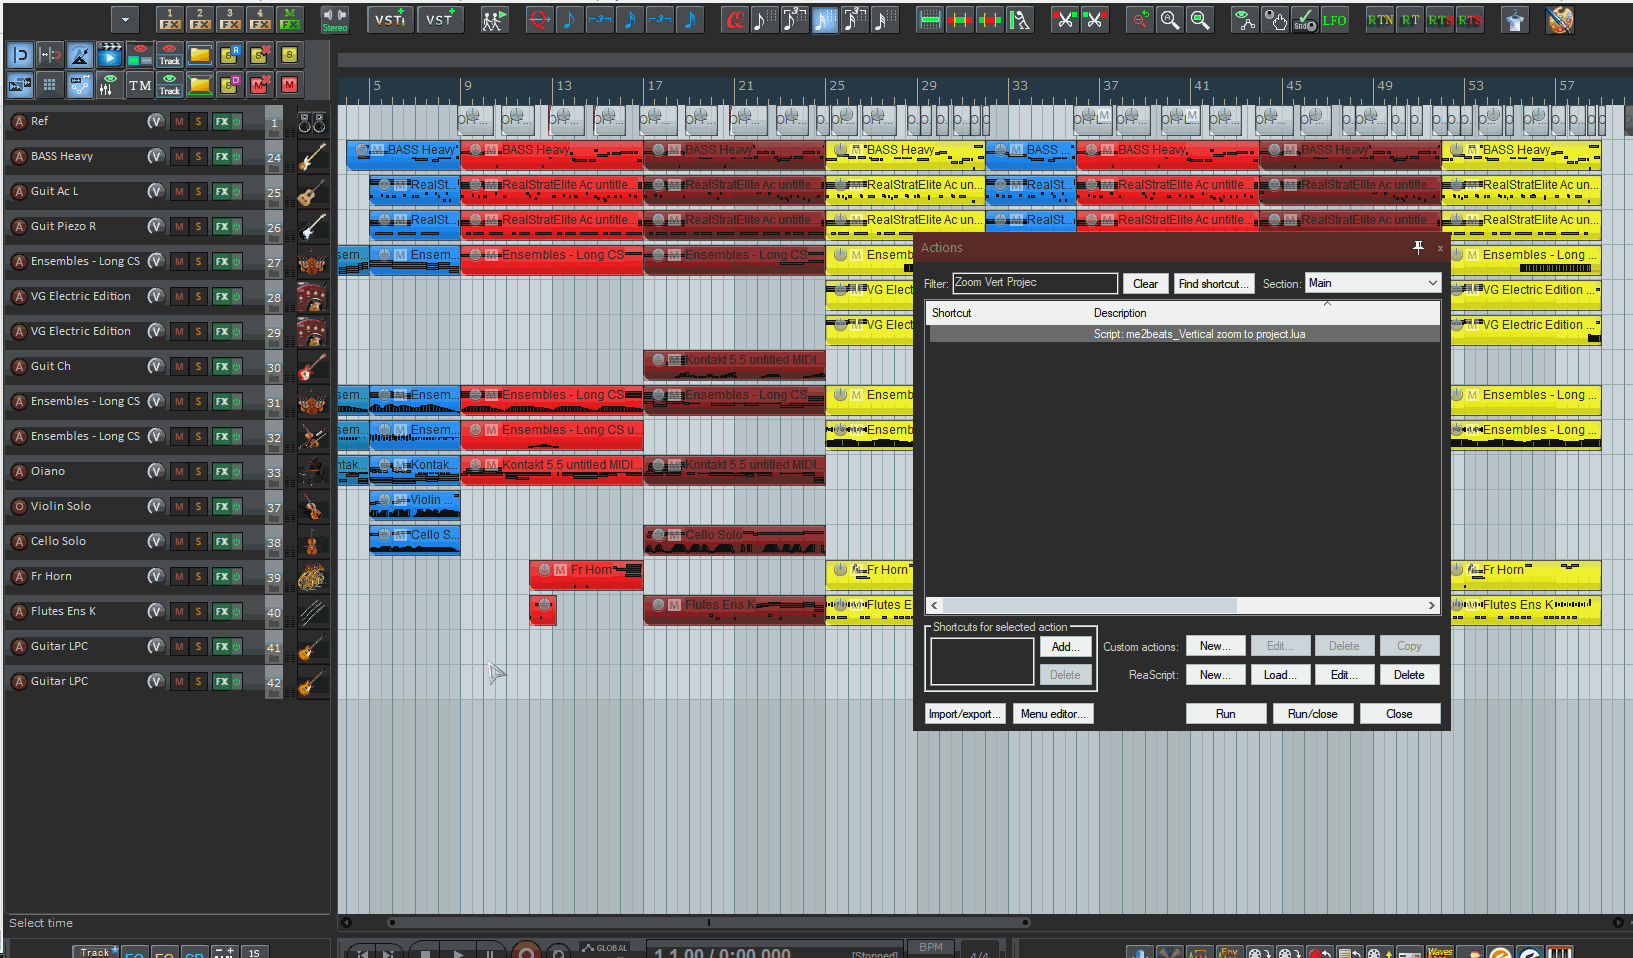Screen dimensions: 1633x958
Task: Open FX slot 1 toolbar button
Action: pyautogui.click(x=170, y=19)
